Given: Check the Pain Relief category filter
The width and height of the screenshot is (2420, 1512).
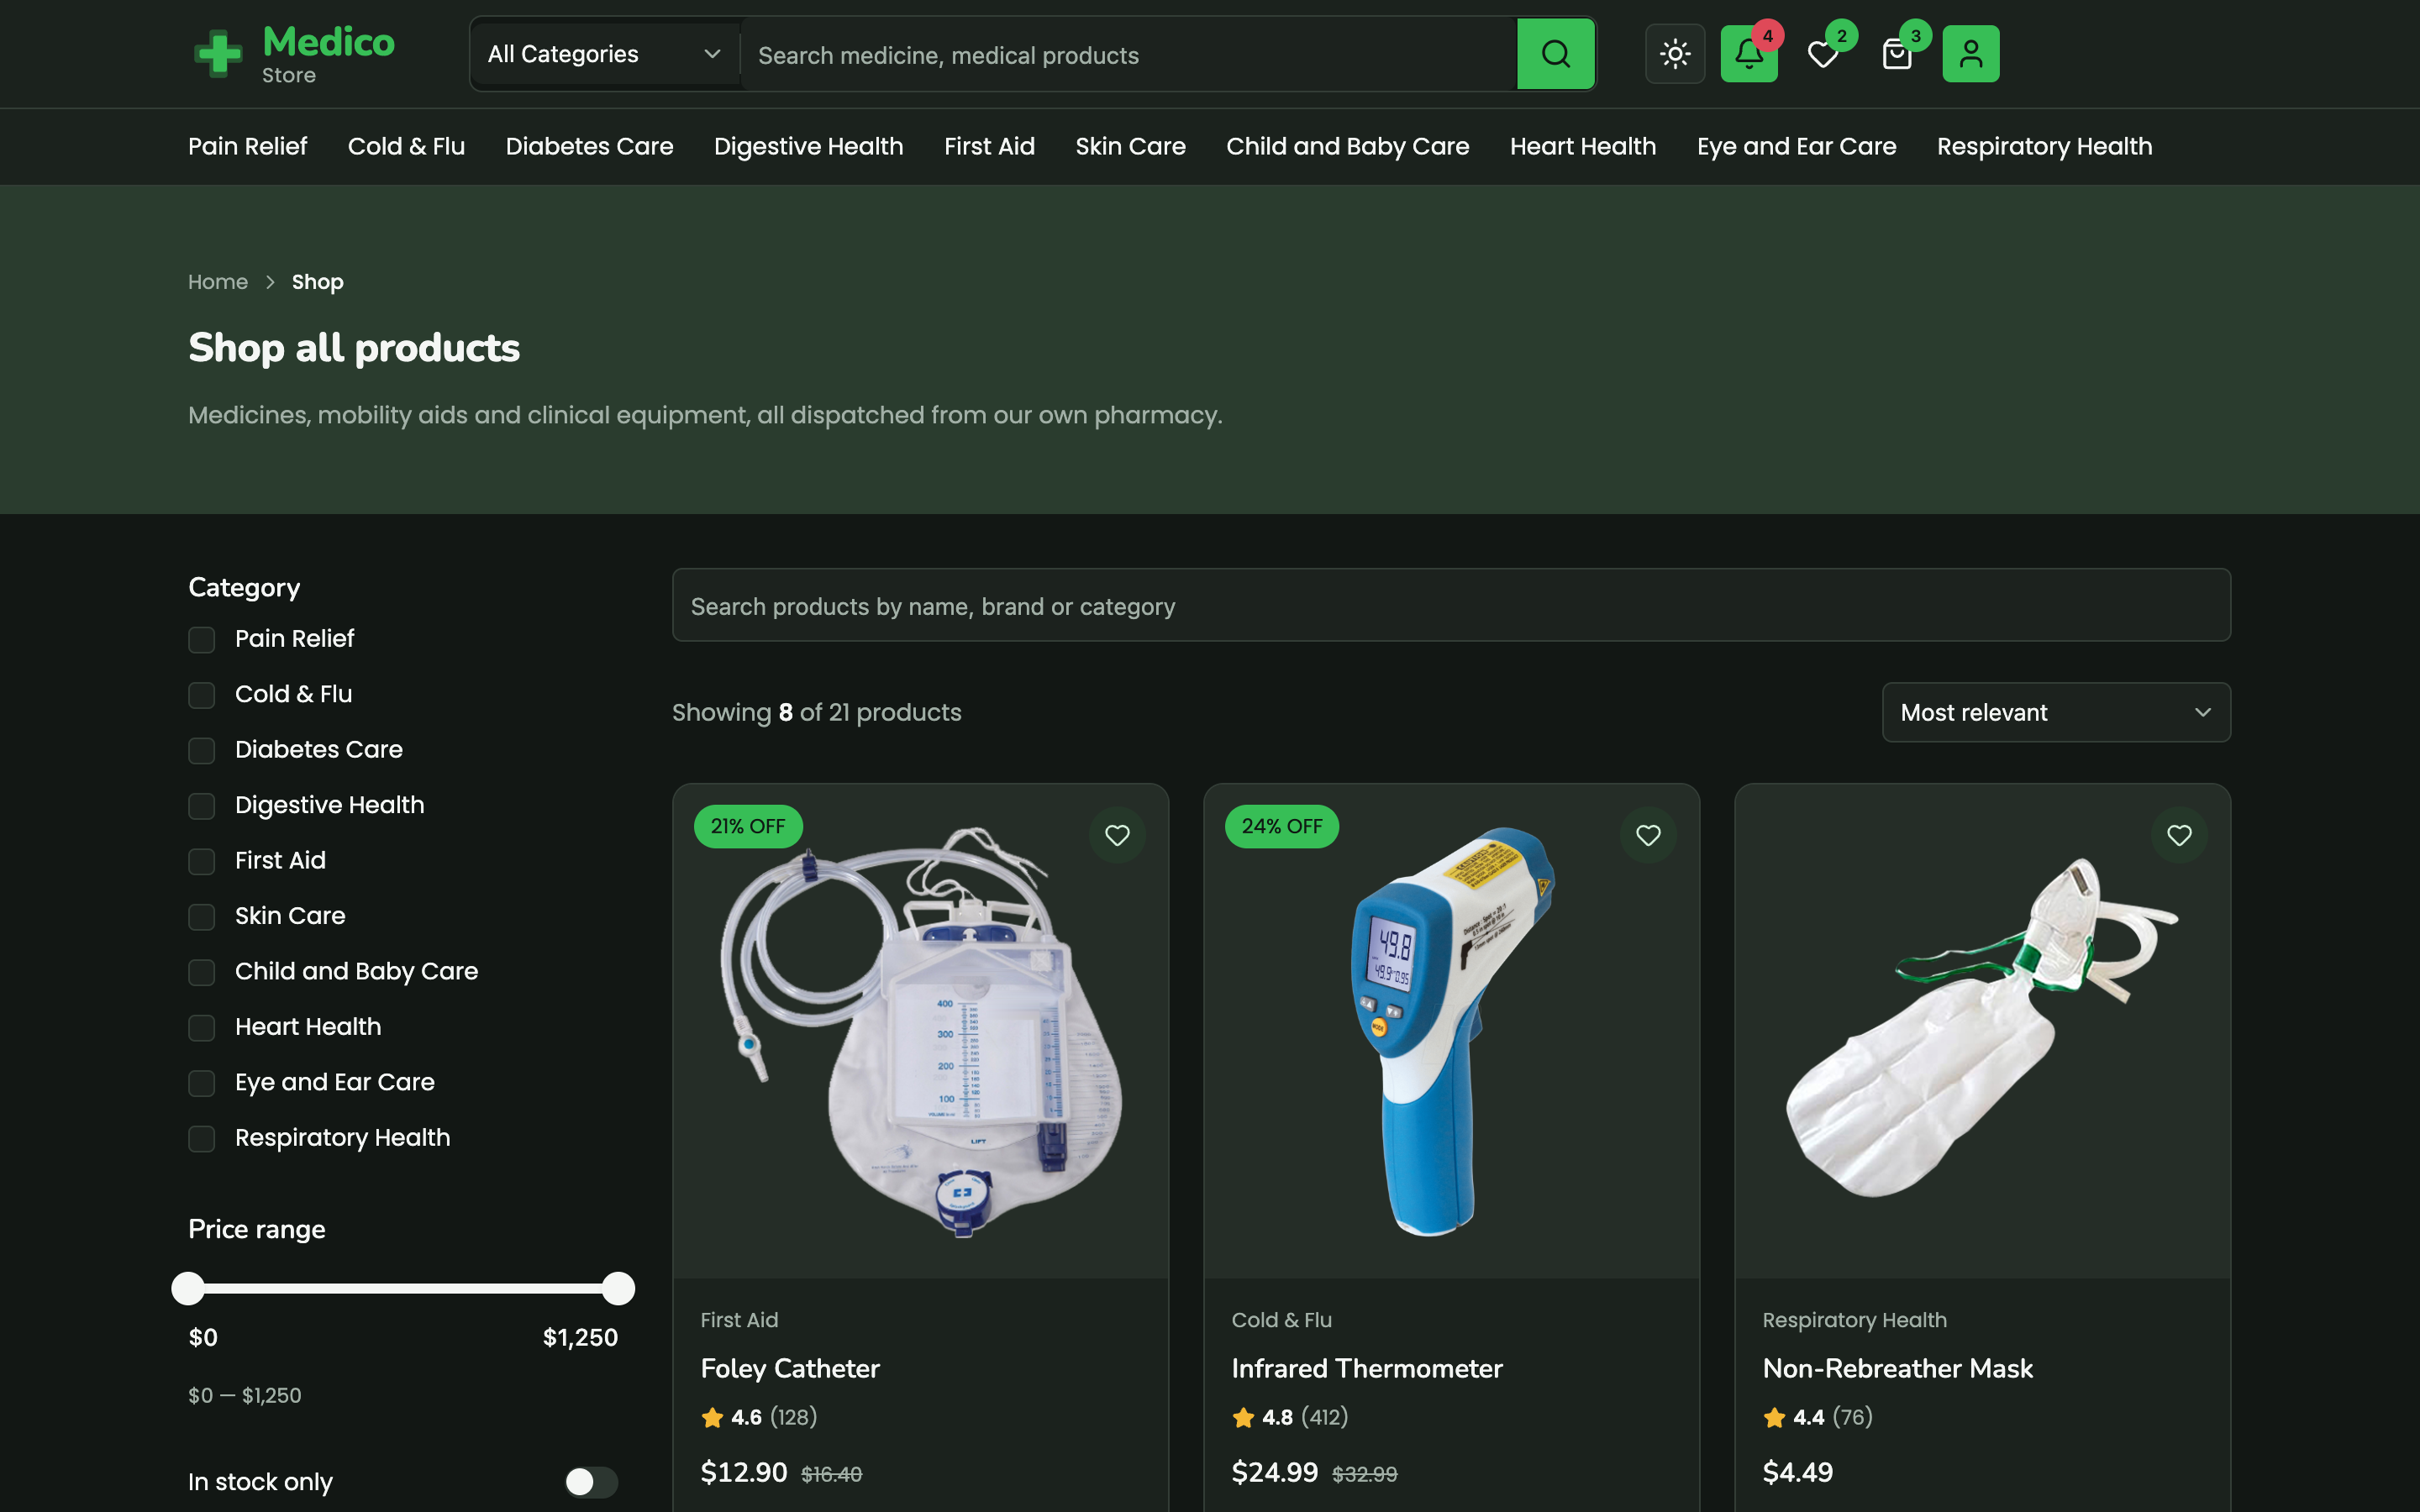Looking at the screenshot, I should click(x=202, y=640).
